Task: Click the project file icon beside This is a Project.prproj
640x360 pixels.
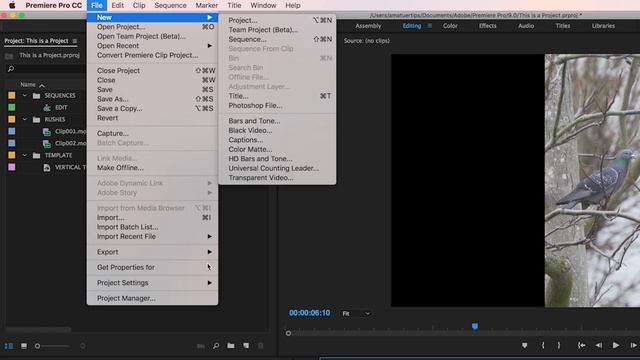Action: click(9, 56)
